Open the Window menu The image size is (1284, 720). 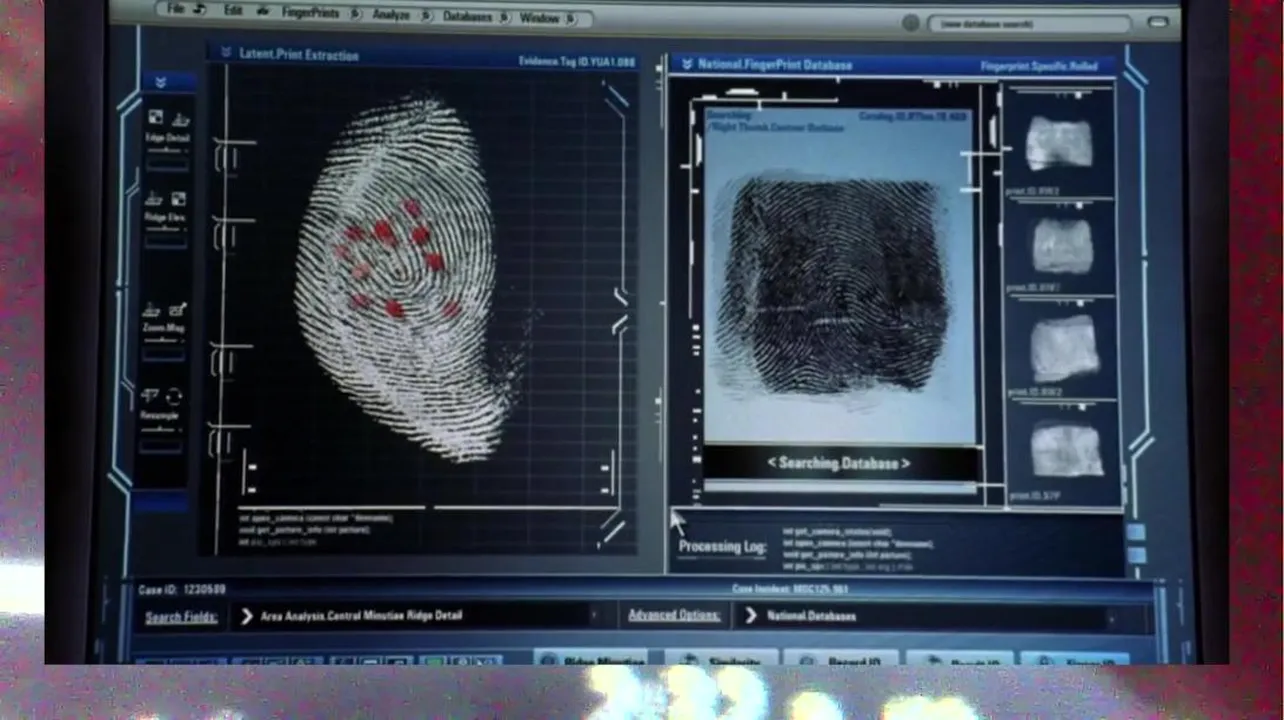(x=539, y=18)
